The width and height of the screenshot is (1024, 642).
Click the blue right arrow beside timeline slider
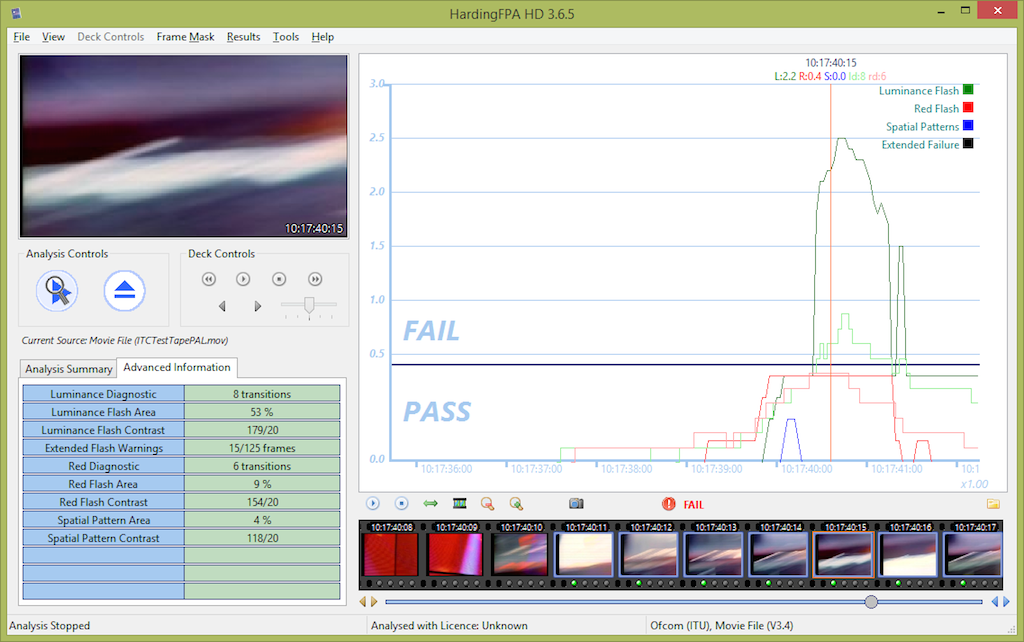(1006, 602)
